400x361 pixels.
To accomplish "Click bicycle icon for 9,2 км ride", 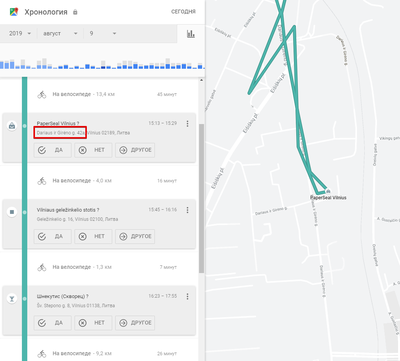I will pos(42,353).
